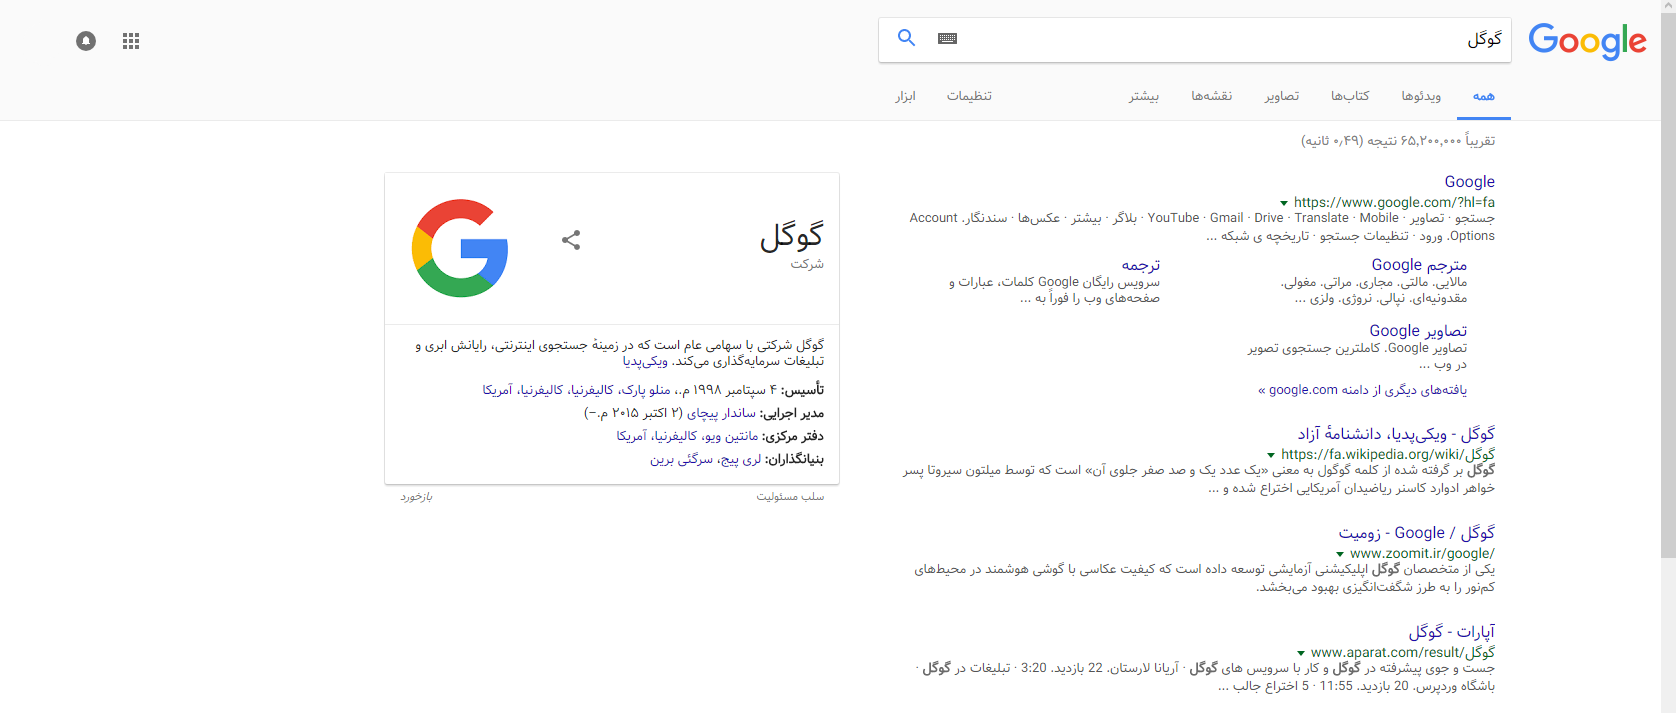Click مانتین ویو headquarters link

(731, 436)
